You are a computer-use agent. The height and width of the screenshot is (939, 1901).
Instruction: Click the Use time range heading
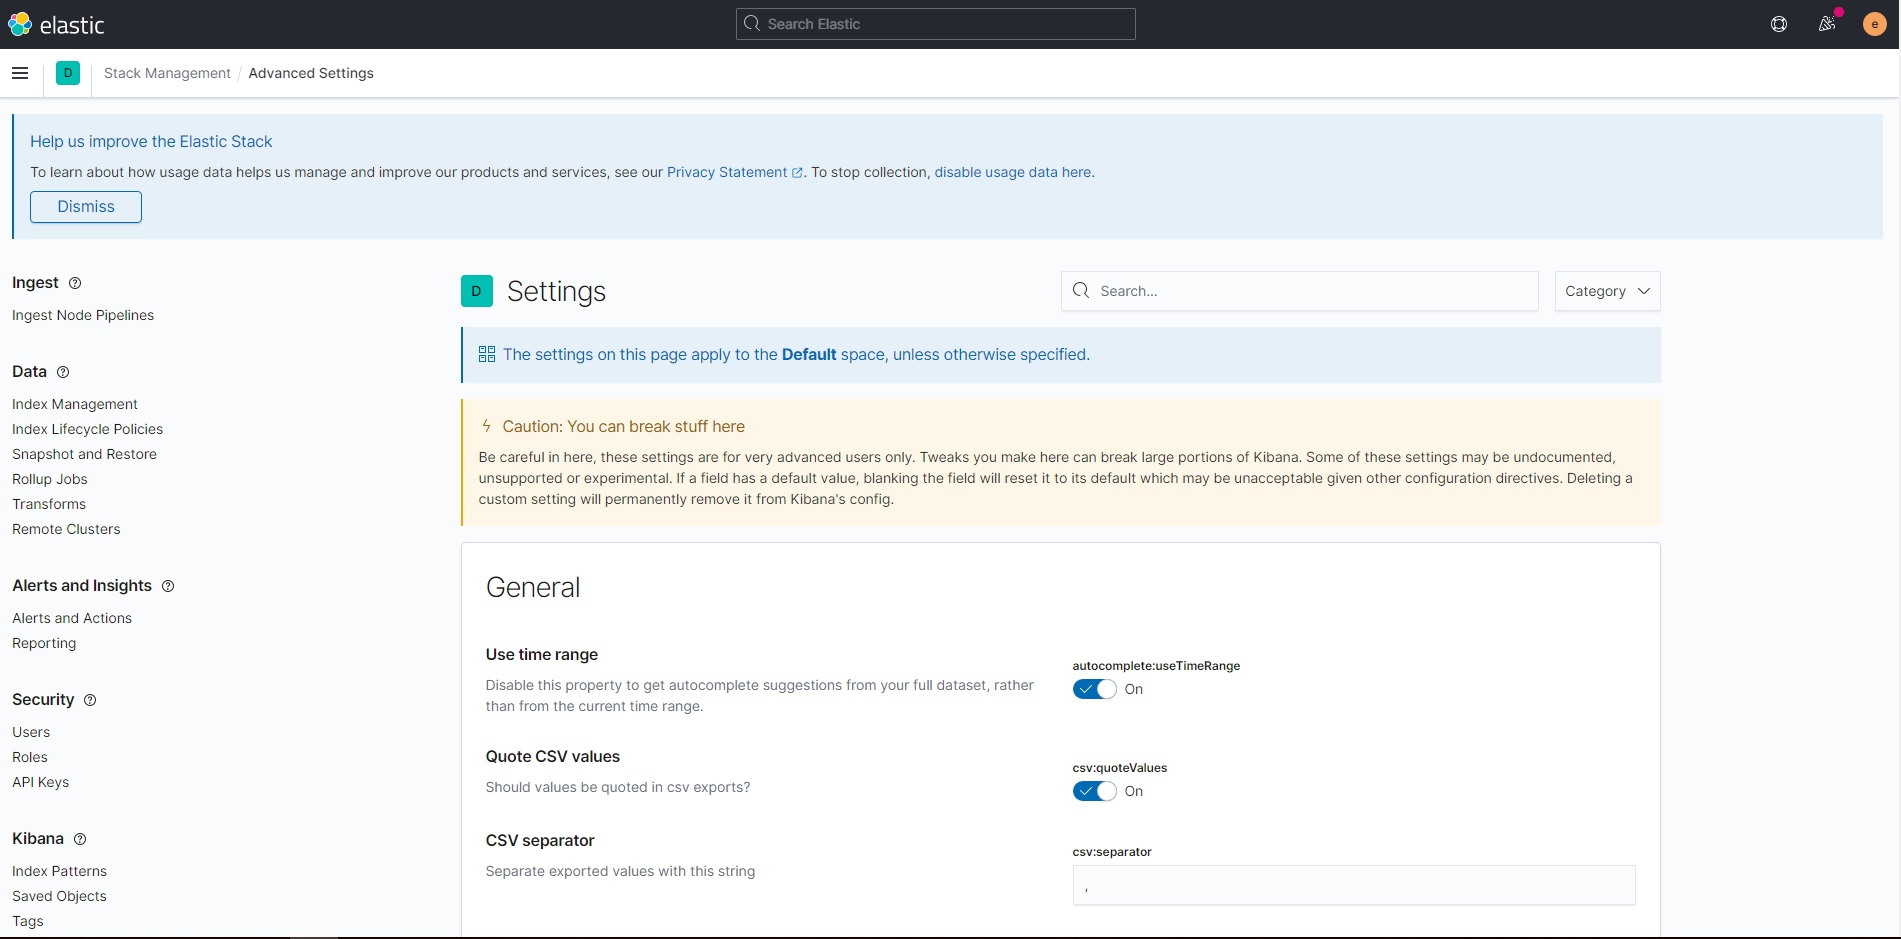(x=542, y=655)
